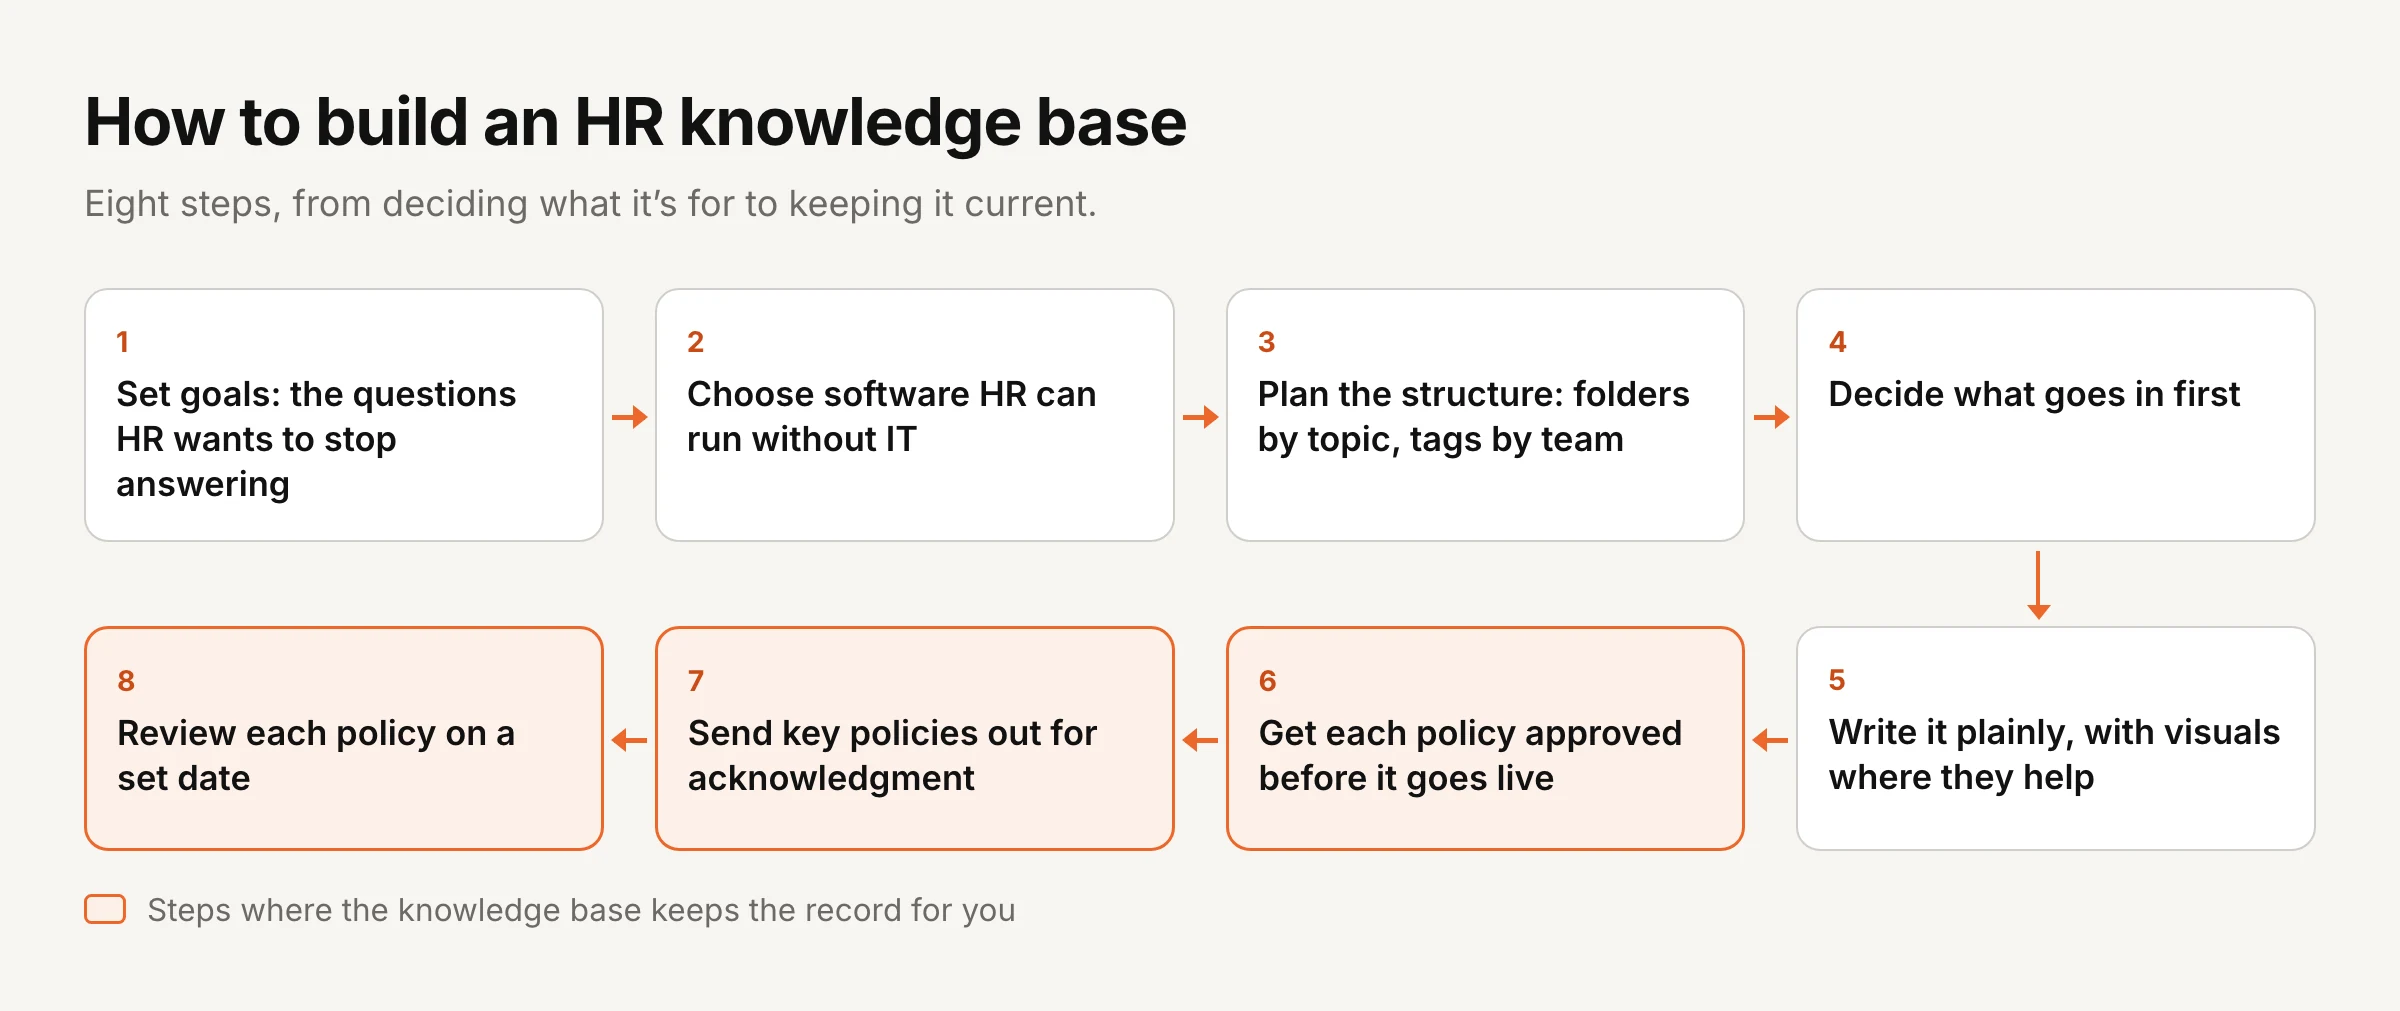
Task: Open step 8 card 'Review each policy on a set date'
Action: point(344,739)
